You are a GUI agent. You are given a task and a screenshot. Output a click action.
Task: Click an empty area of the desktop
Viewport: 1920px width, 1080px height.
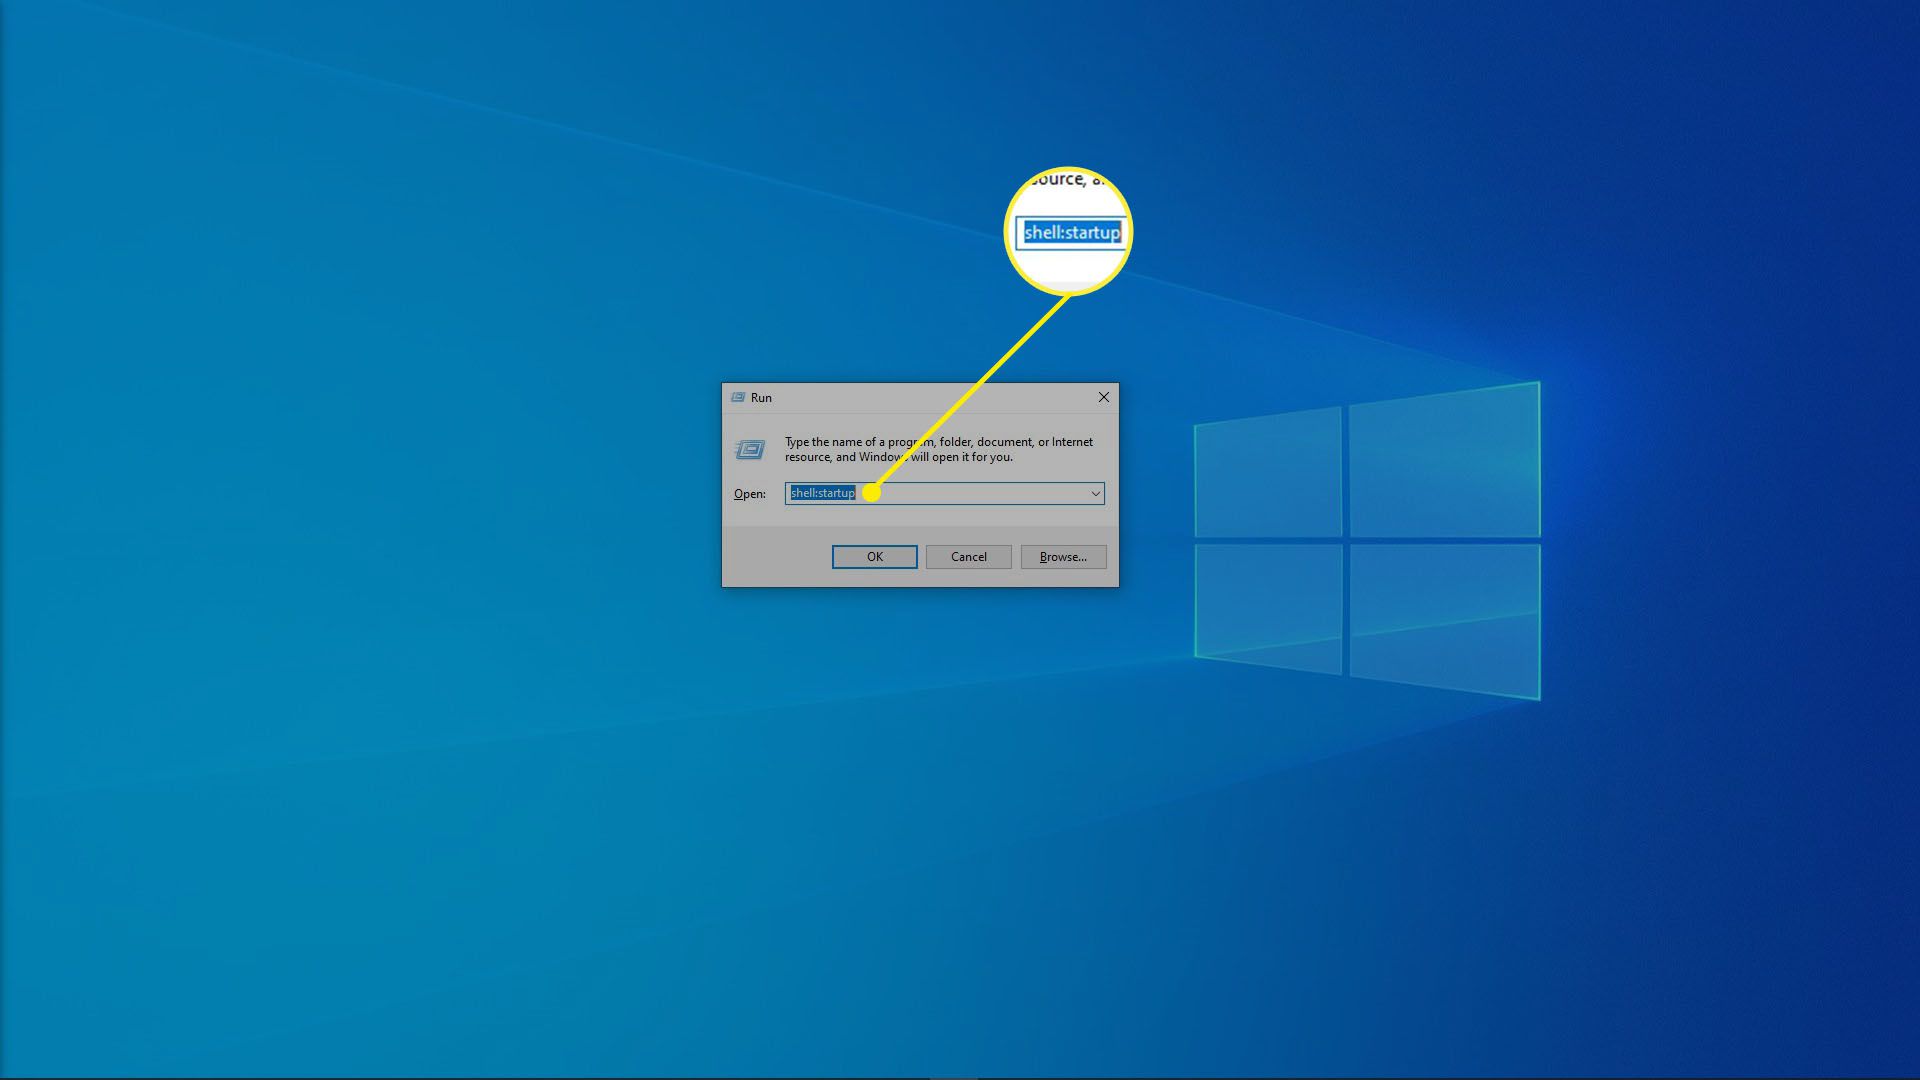pos(400,800)
